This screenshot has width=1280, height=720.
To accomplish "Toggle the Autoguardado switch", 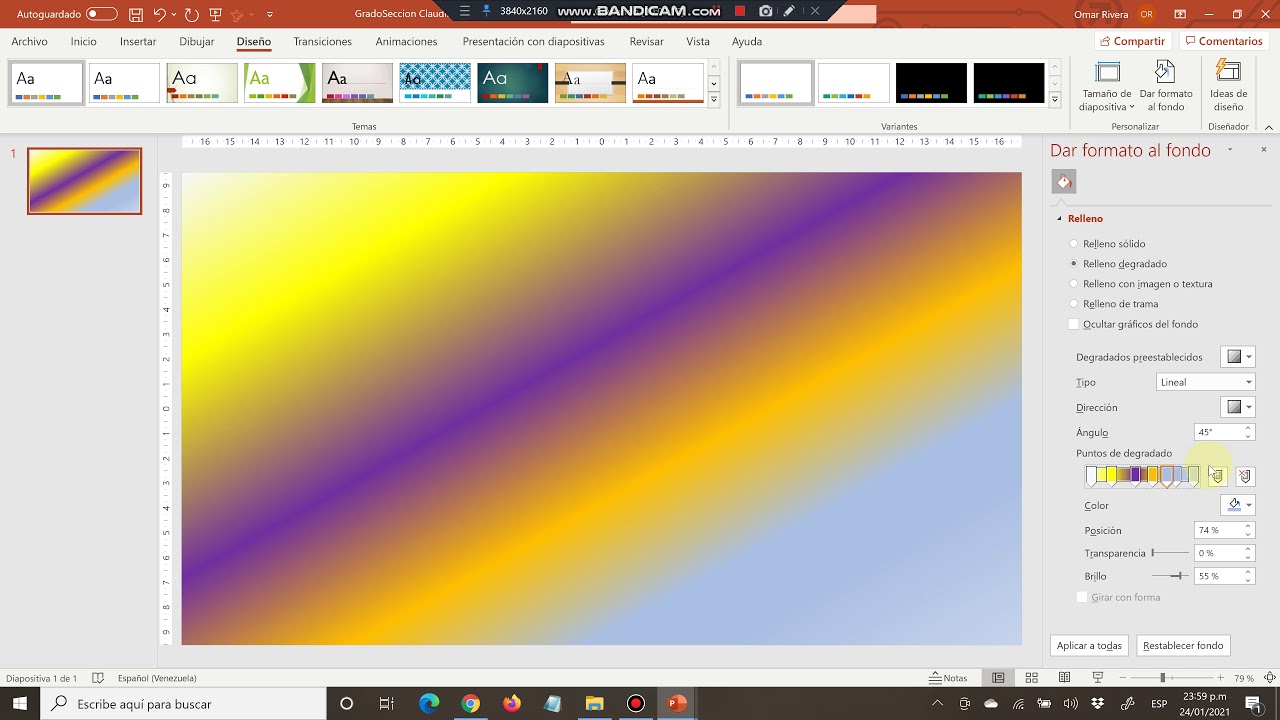I will click(101, 14).
